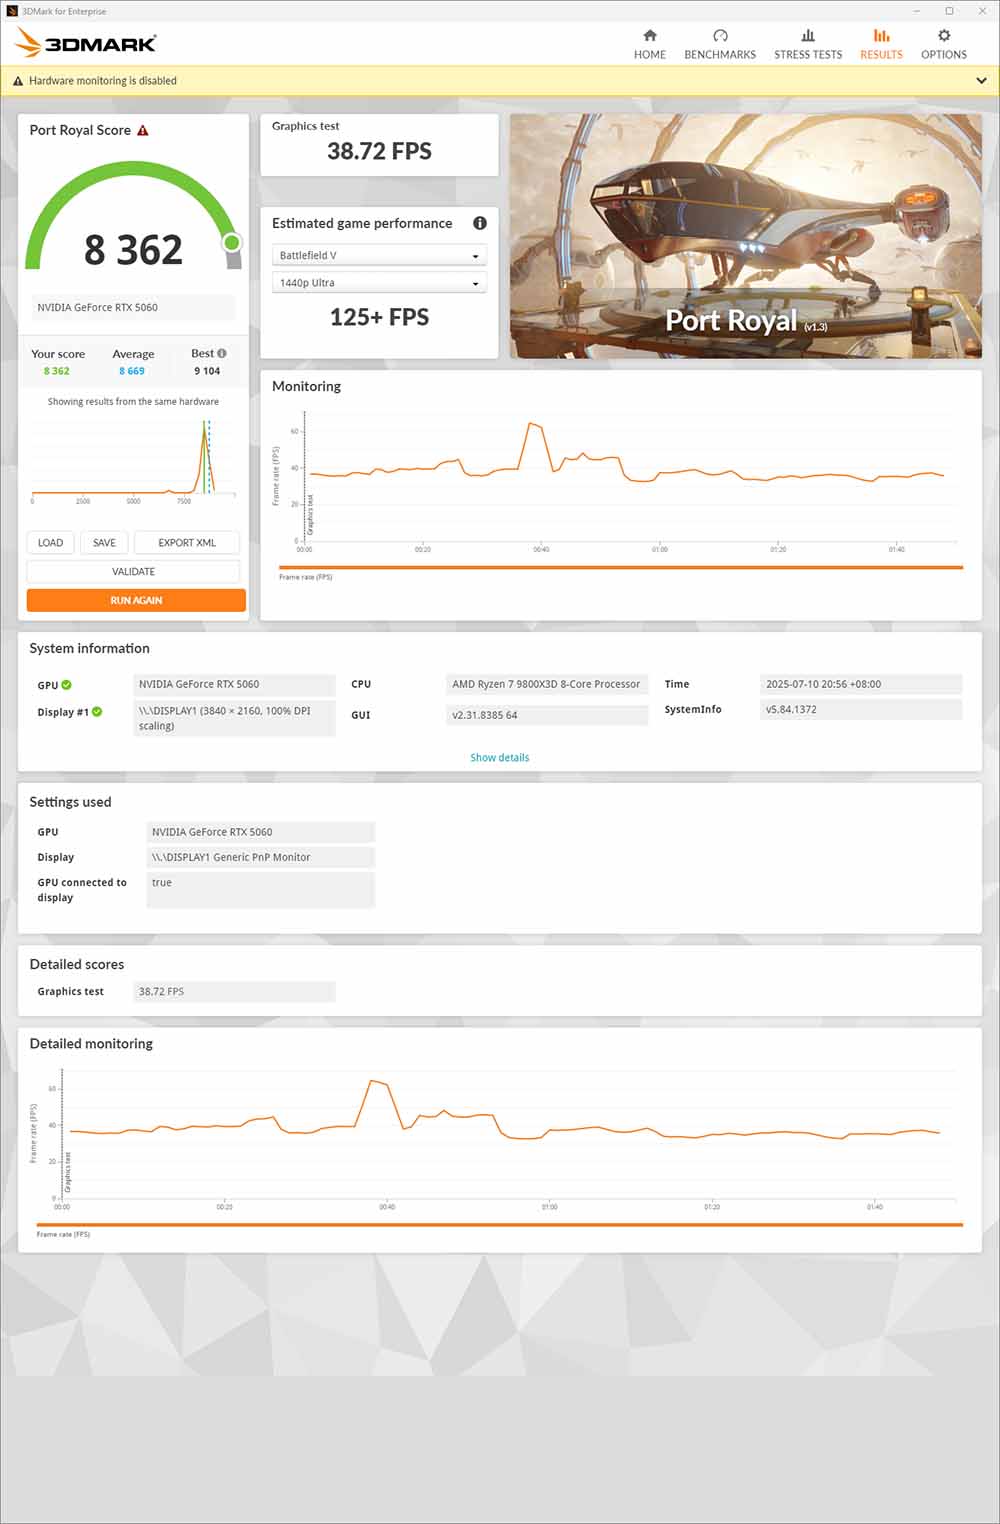Click the green checkmark beside Display #1

[97, 712]
